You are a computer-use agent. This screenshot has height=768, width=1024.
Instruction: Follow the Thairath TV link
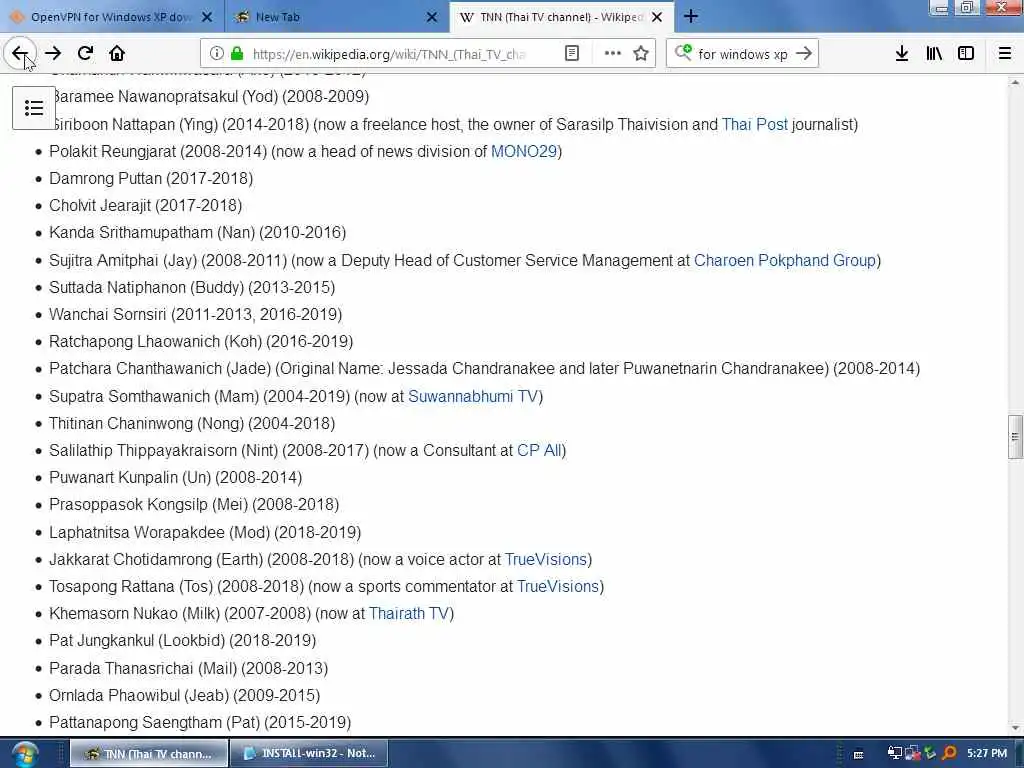click(x=409, y=614)
